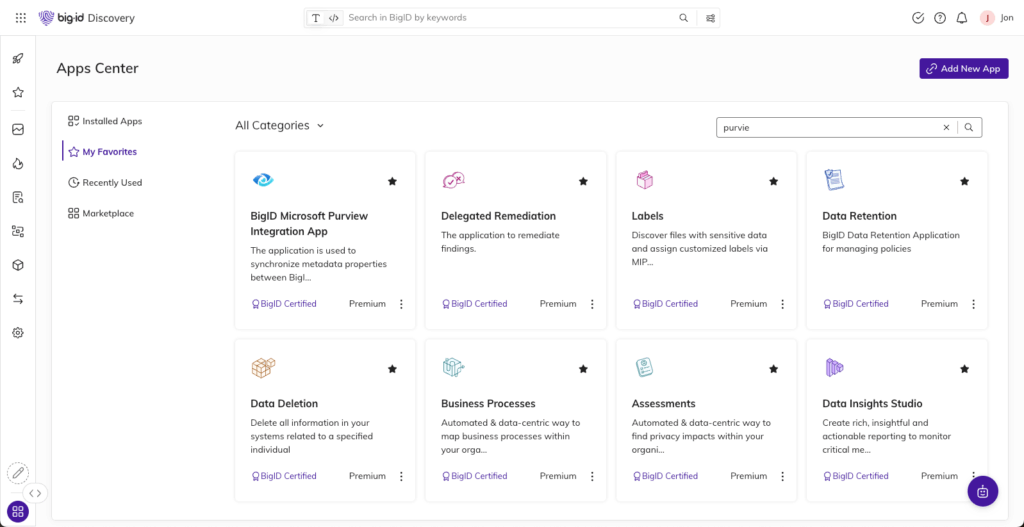The height and width of the screenshot is (527, 1024).
Task: Expand All Categories dropdown
Action: [280, 125]
